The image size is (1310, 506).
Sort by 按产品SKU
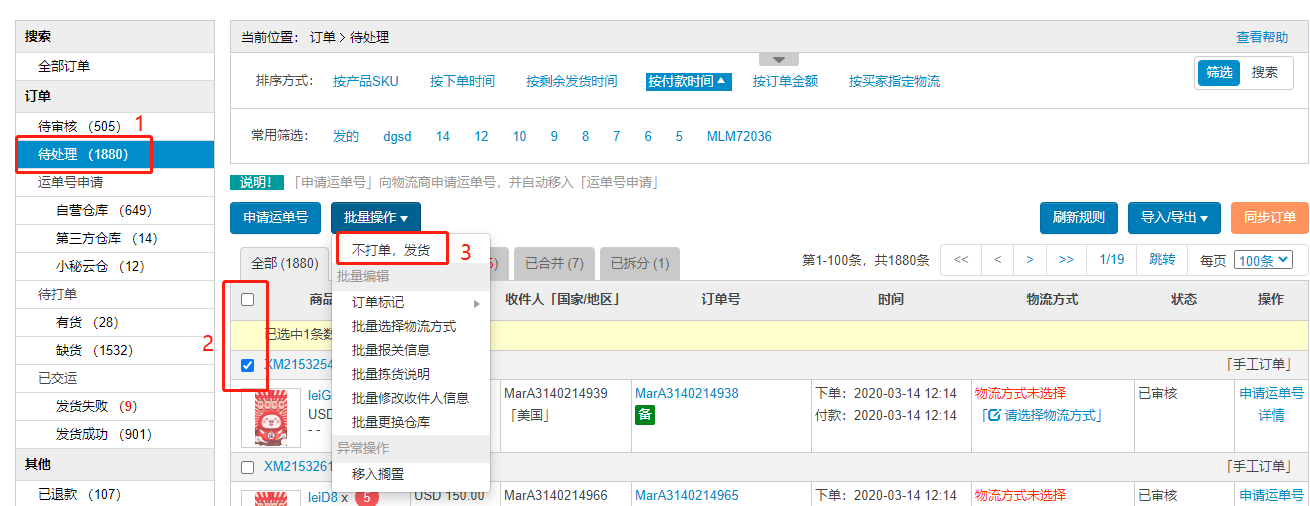click(x=366, y=81)
